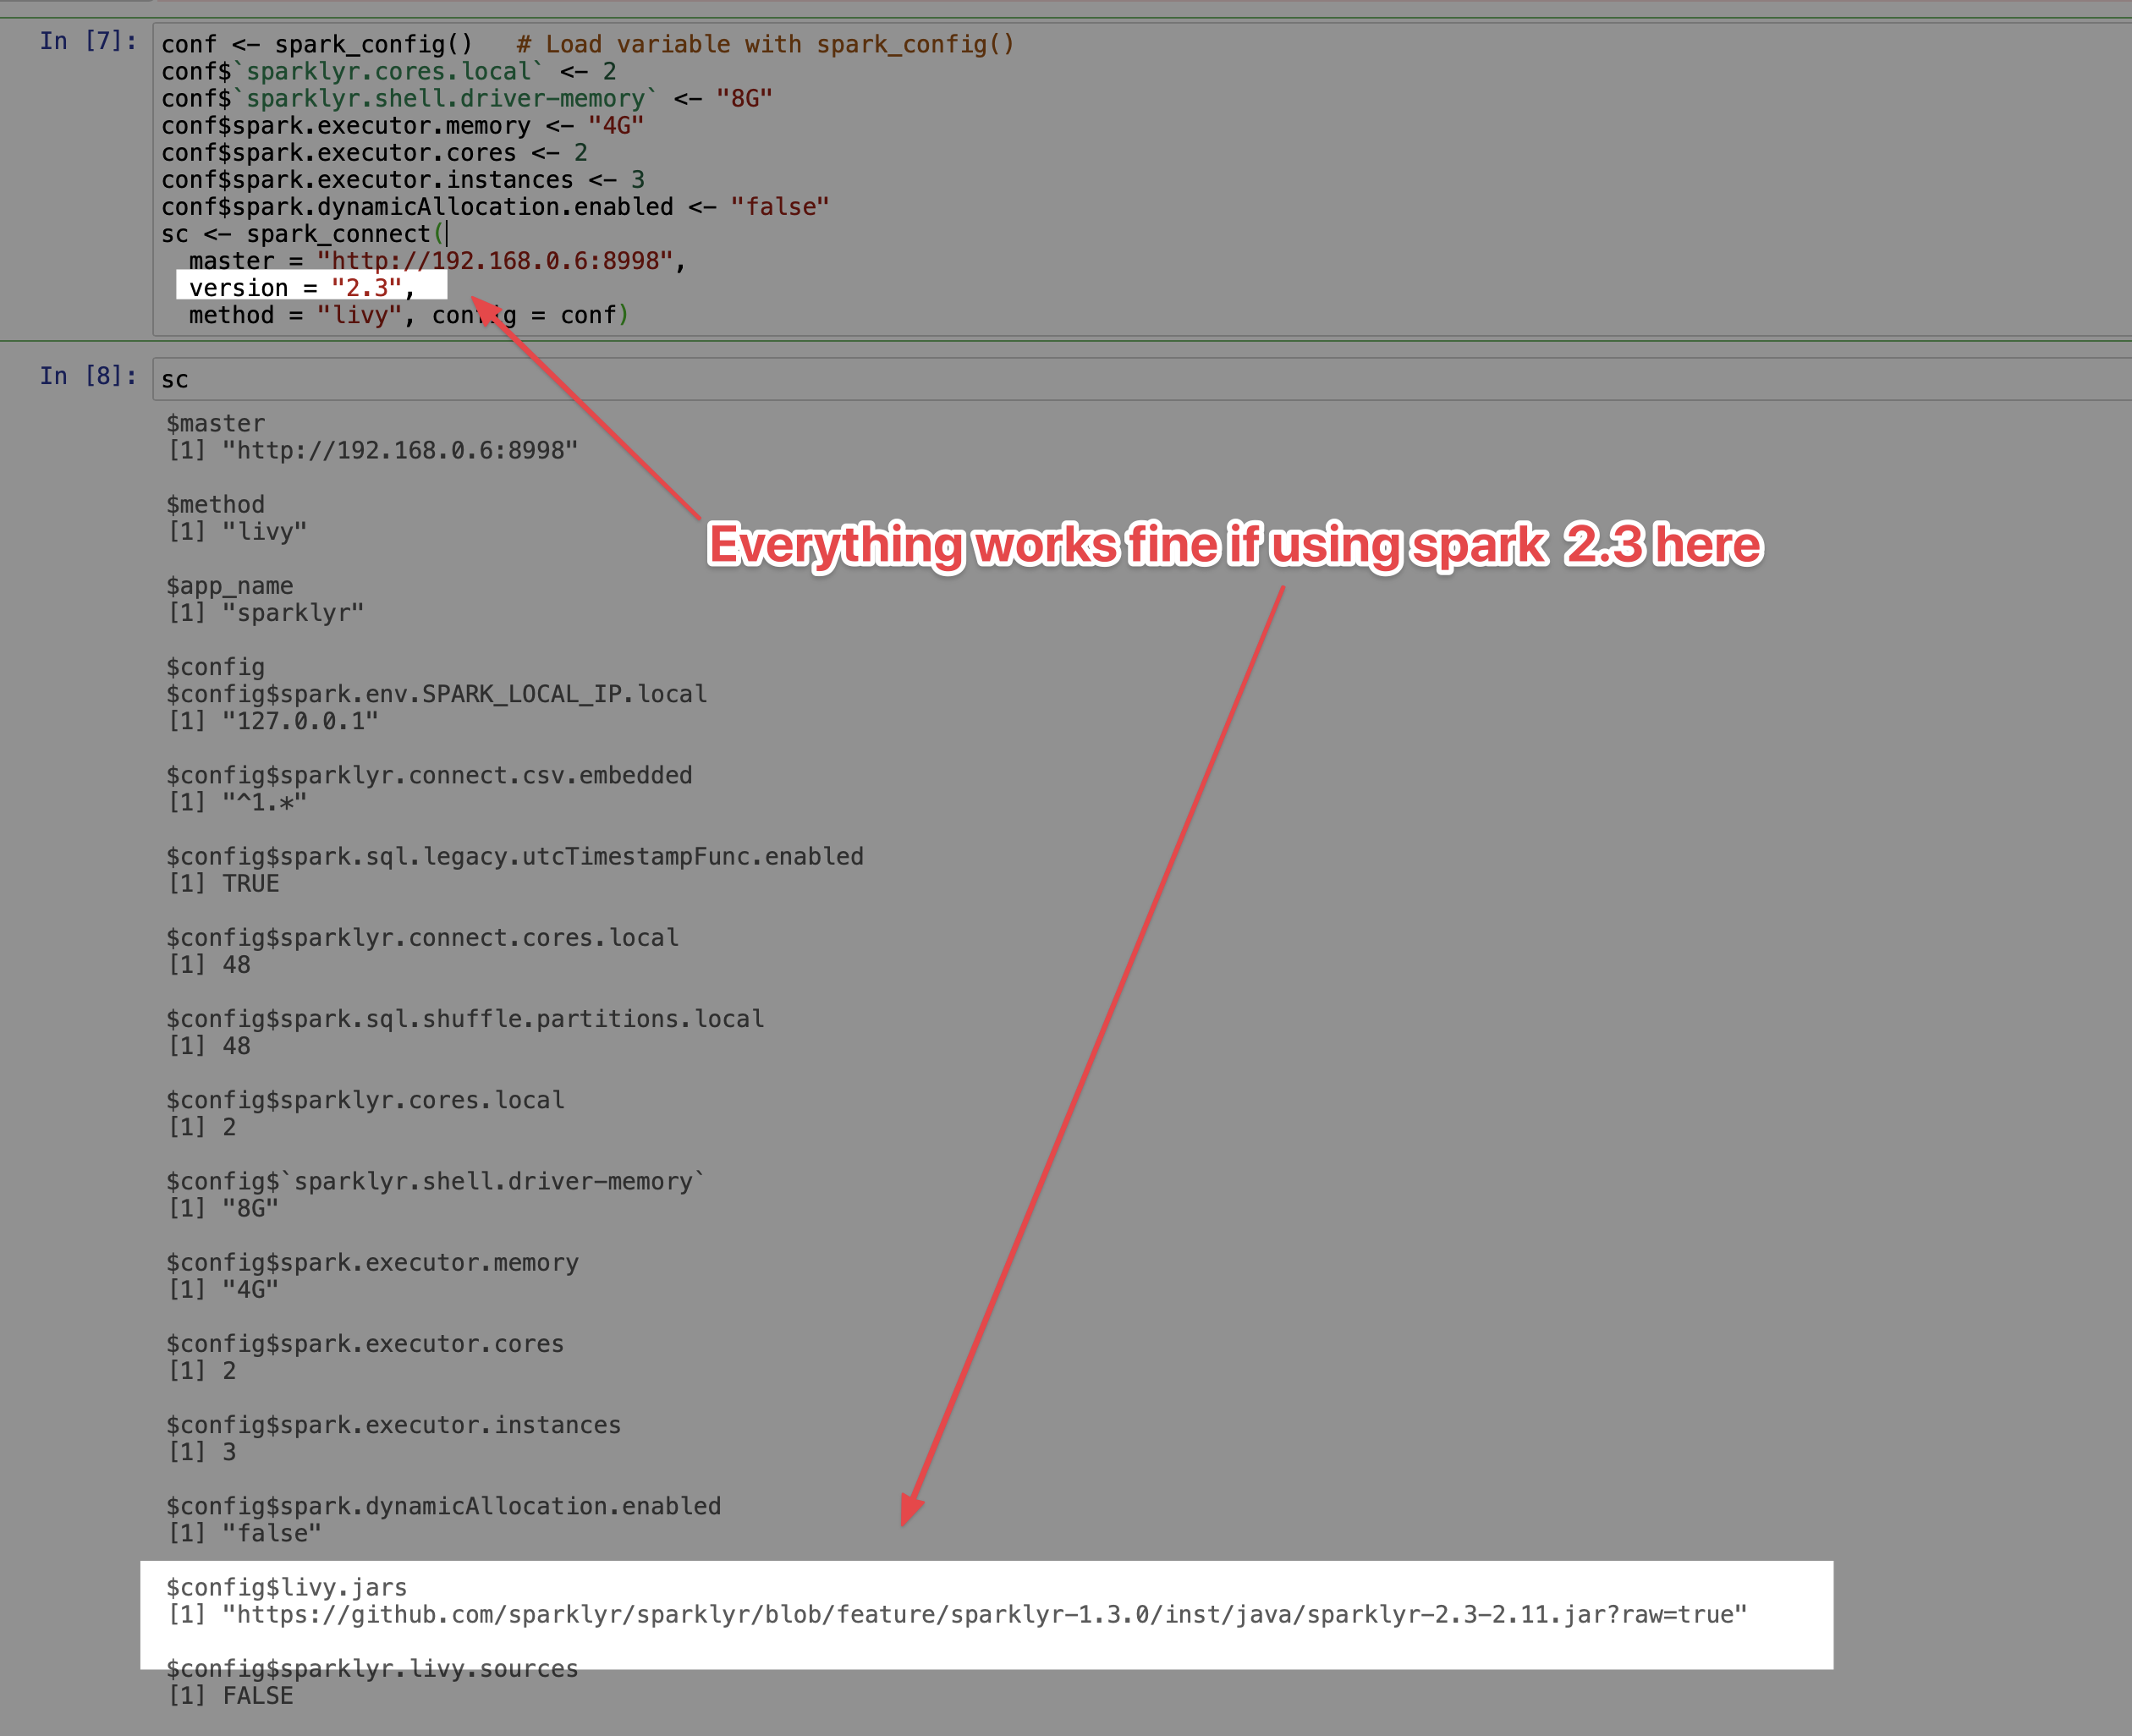The height and width of the screenshot is (1736, 2132).
Task: Click the $config$livy.jars output label
Action: click(x=286, y=1588)
